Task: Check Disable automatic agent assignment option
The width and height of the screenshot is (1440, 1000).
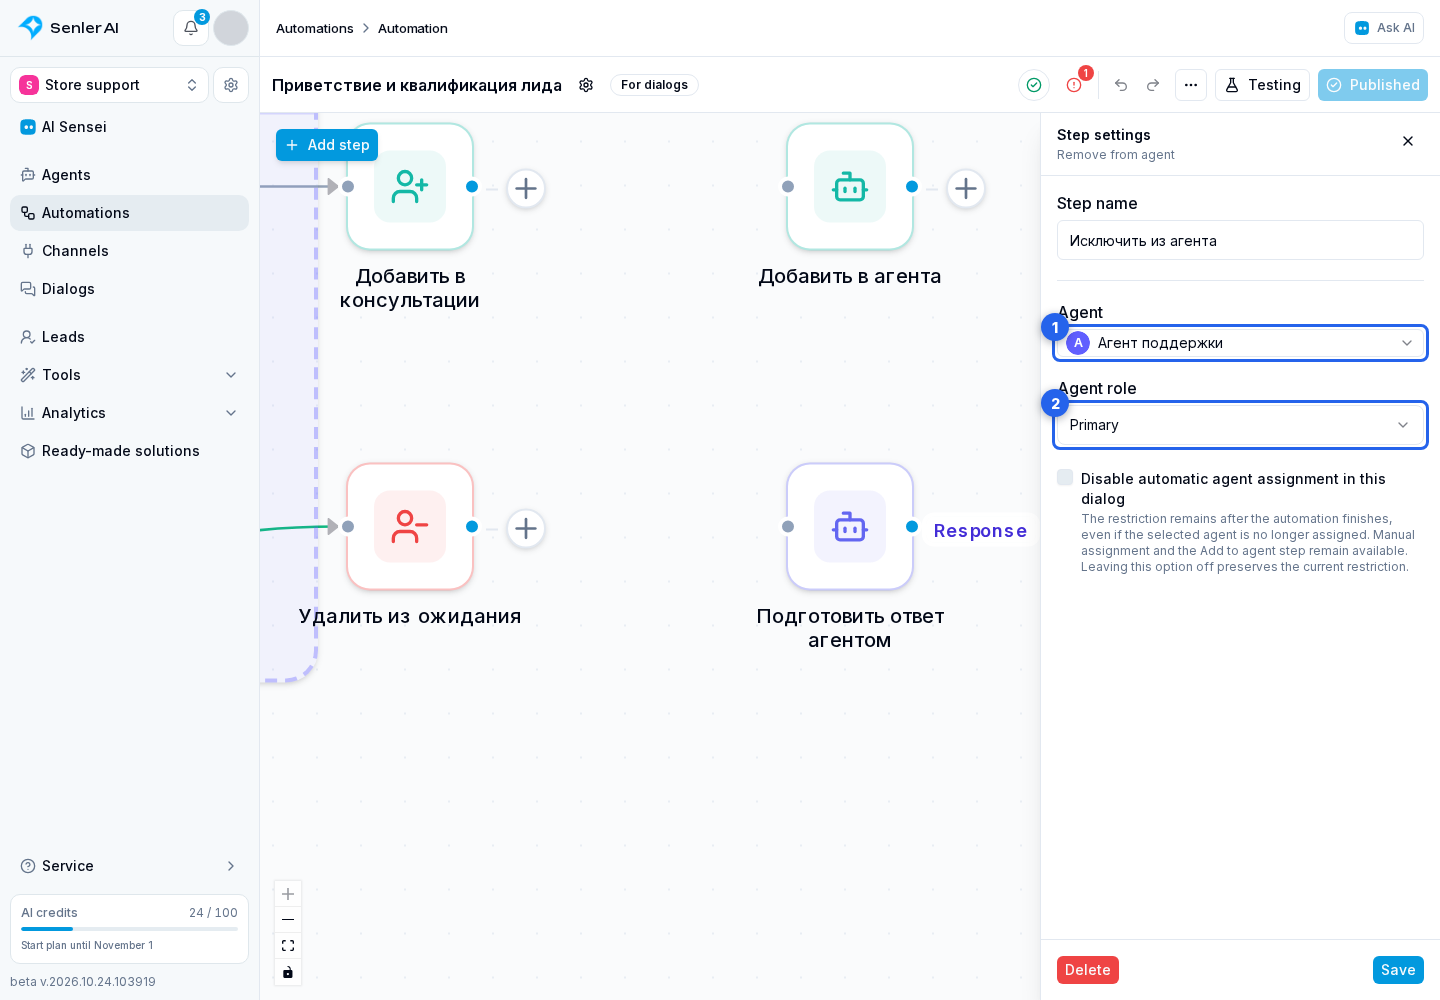Action: tap(1065, 478)
